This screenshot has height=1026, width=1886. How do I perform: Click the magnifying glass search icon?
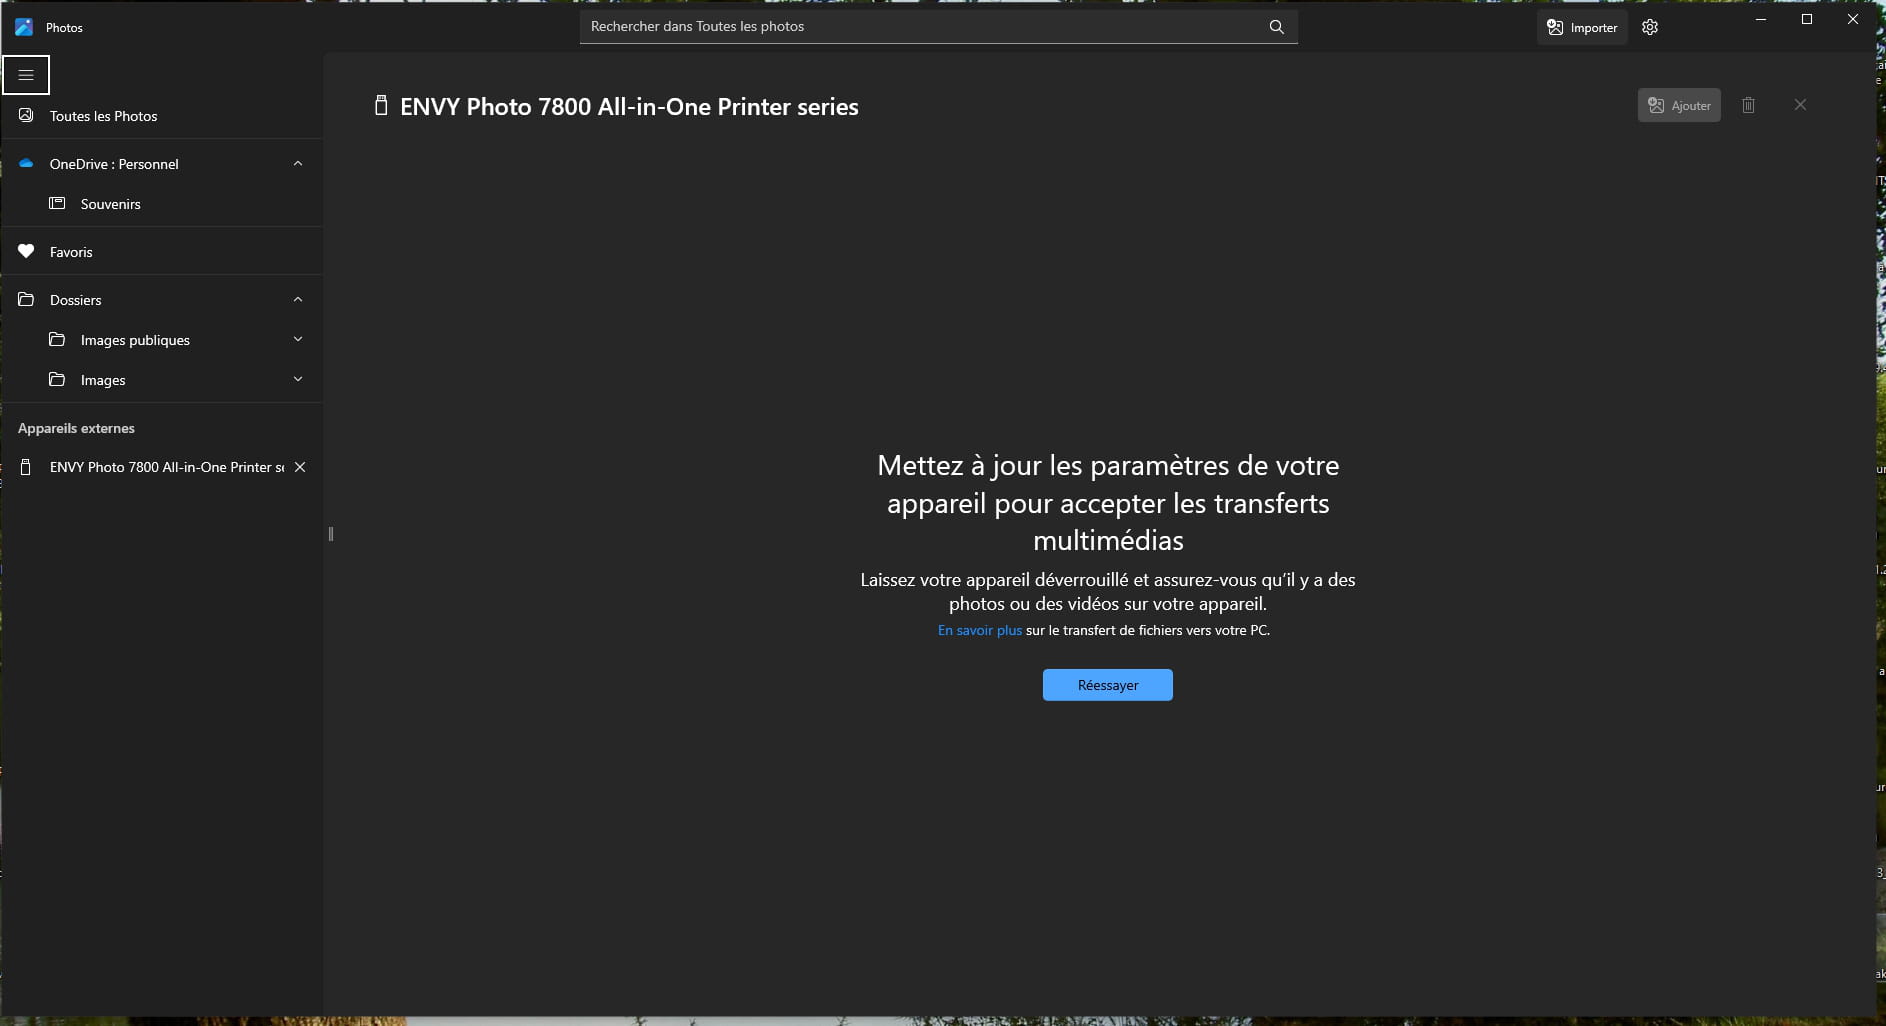1277,27
